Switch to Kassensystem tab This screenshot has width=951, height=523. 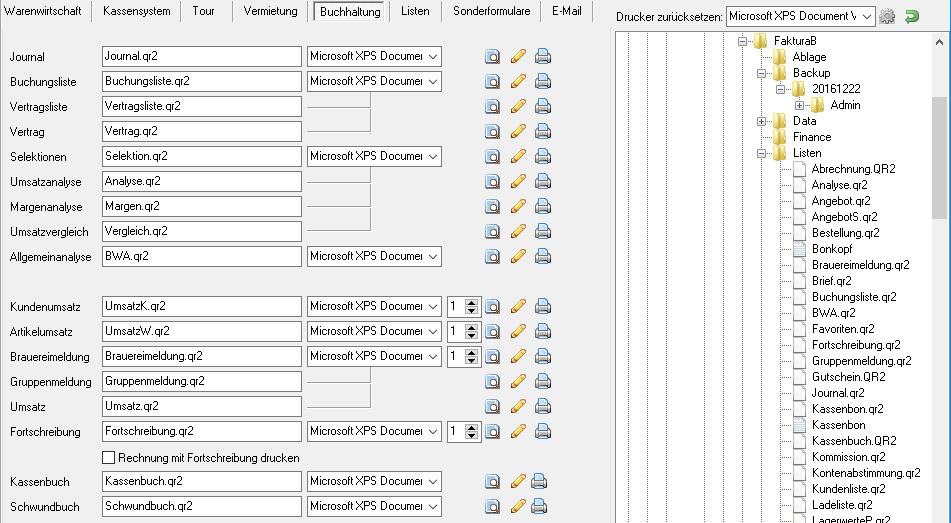tap(136, 11)
